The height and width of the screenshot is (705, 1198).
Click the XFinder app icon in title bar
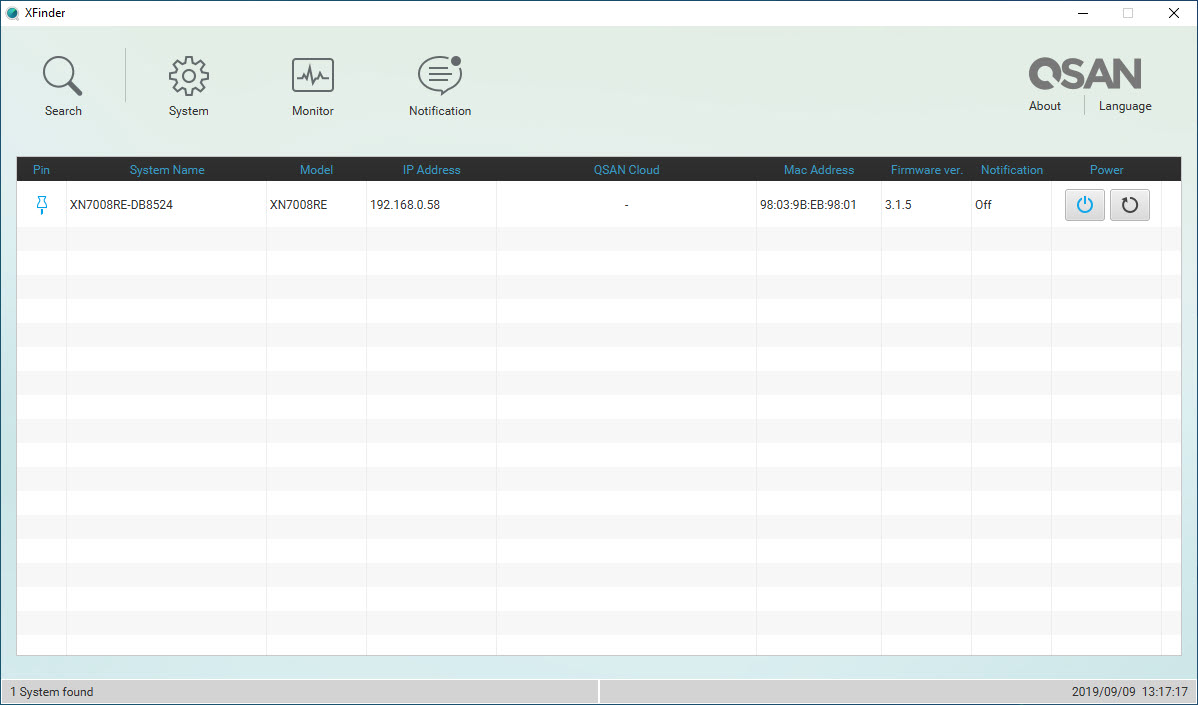point(12,13)
